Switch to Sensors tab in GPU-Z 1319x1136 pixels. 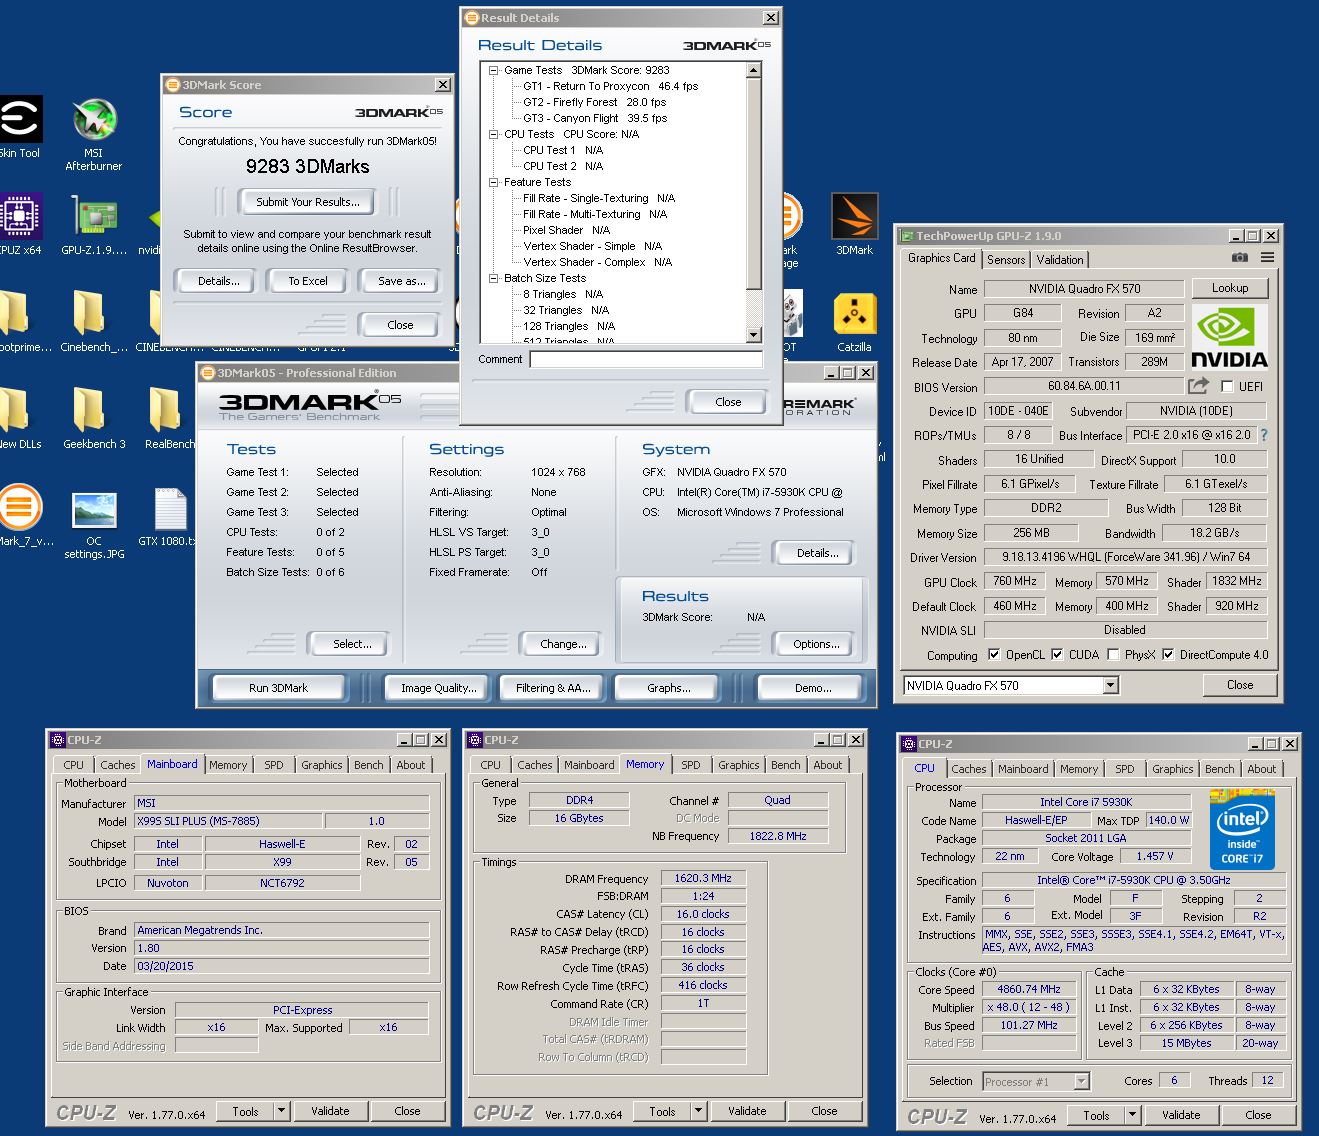point(1006,260)
